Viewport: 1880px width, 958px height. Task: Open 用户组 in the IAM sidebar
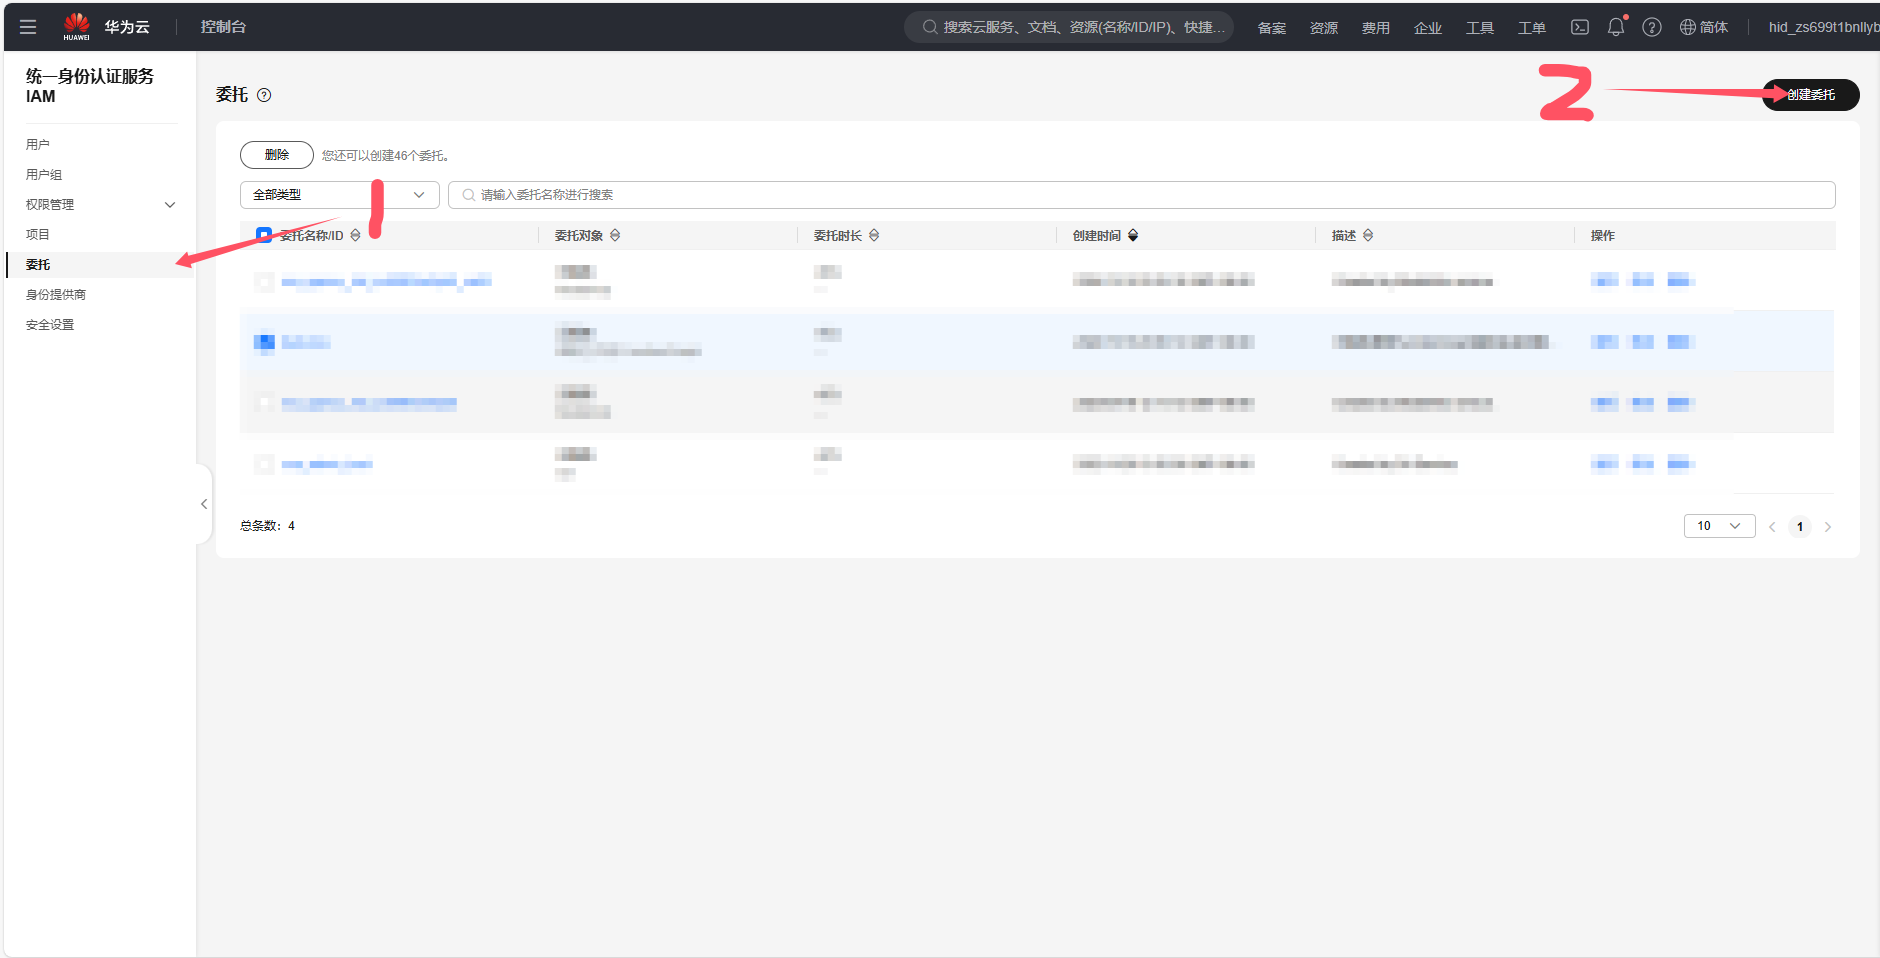[44, 175]
